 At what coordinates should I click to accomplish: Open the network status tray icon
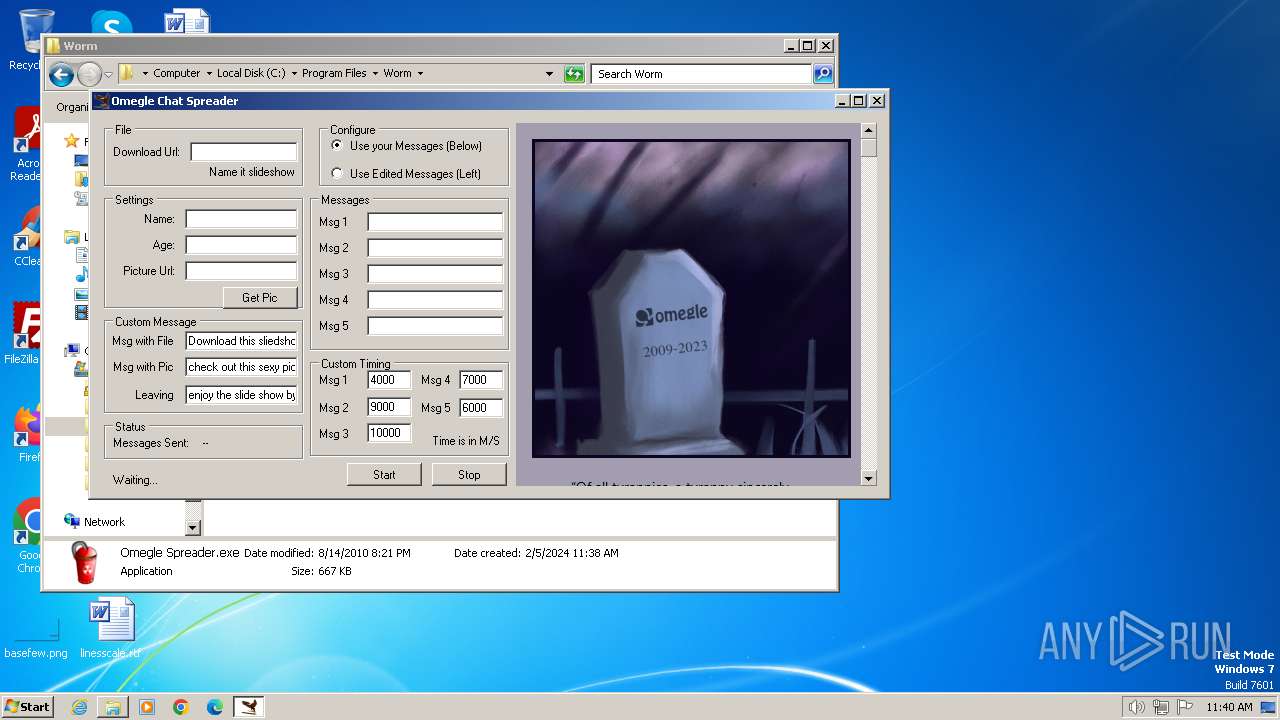1161,707
